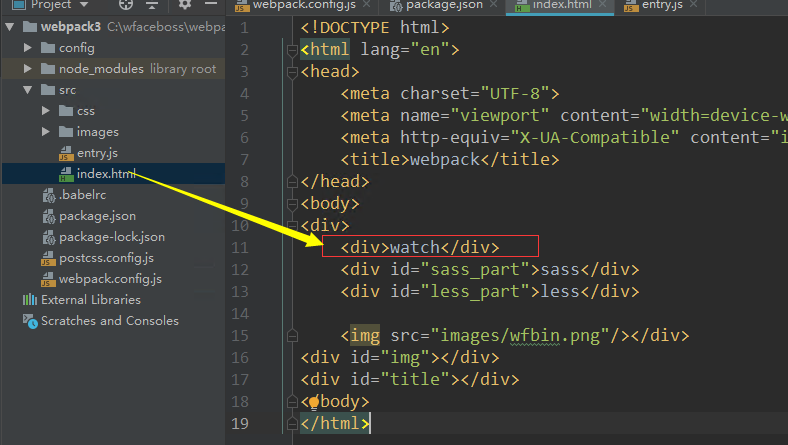Viewport: 788px width, 445px height.
Task: Click the package-lock.json file icon
Action: coord(49,237)
